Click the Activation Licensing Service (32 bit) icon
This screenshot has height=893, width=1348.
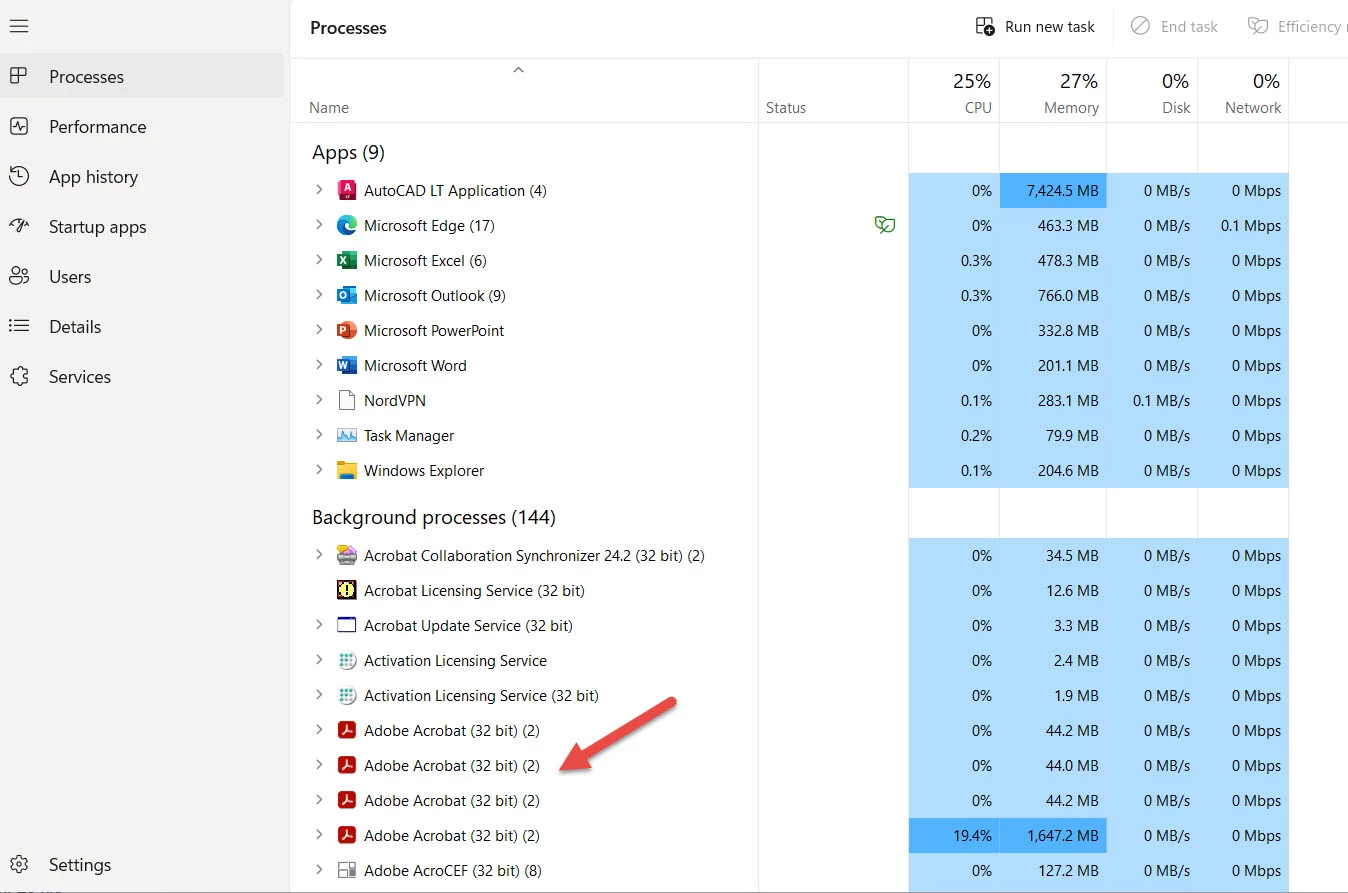[x=347, y=695]
